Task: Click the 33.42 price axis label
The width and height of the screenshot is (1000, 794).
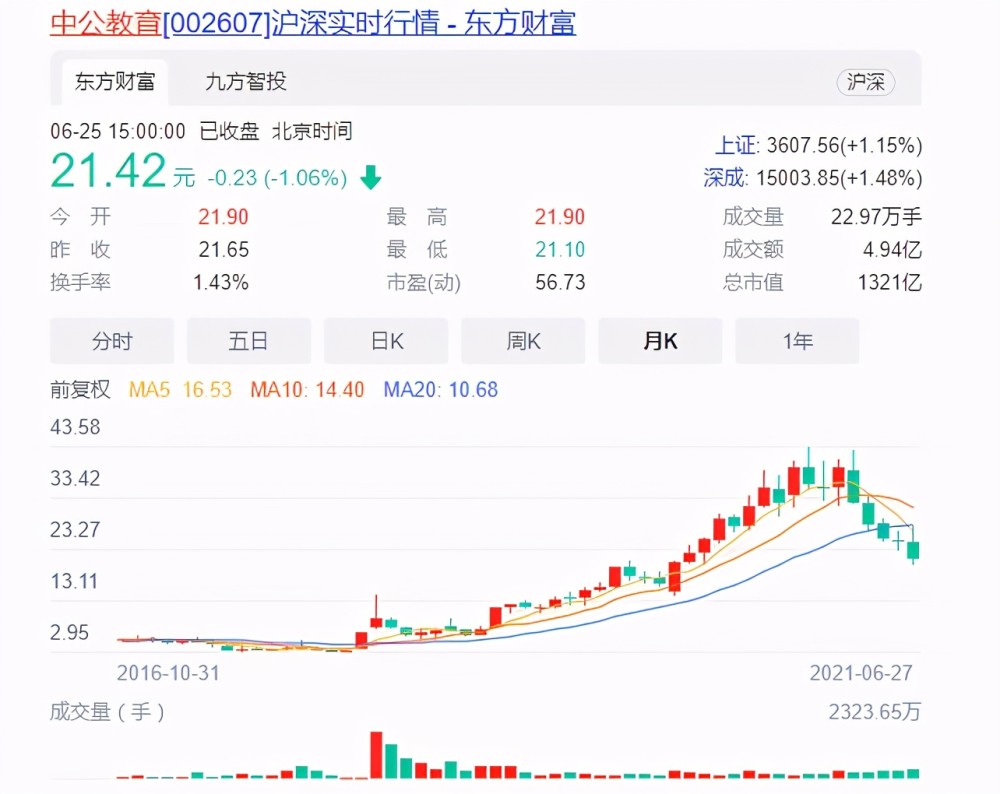Action: [75, 478]
